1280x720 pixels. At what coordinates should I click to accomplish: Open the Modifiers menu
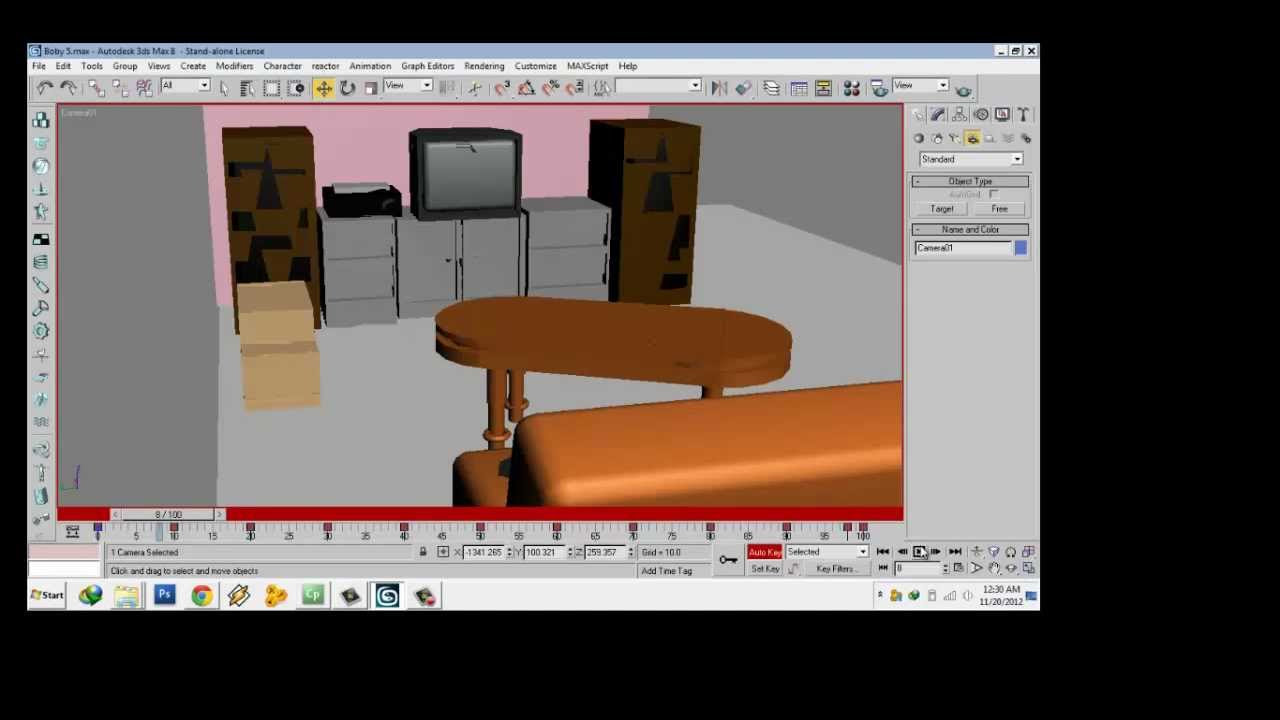point(234,66)
